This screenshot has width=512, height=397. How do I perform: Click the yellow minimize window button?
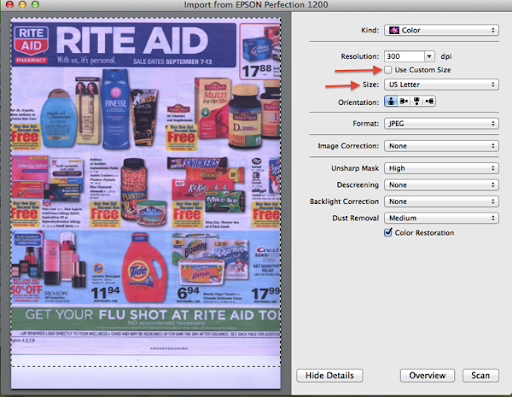pos(22,4)
